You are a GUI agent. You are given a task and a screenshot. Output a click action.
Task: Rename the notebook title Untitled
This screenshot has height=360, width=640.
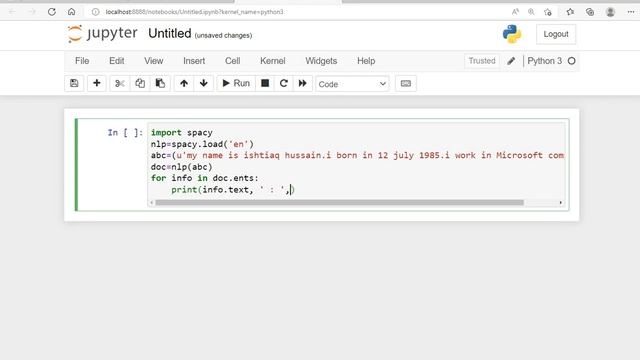pyautogui.click(x=169, y=33)
